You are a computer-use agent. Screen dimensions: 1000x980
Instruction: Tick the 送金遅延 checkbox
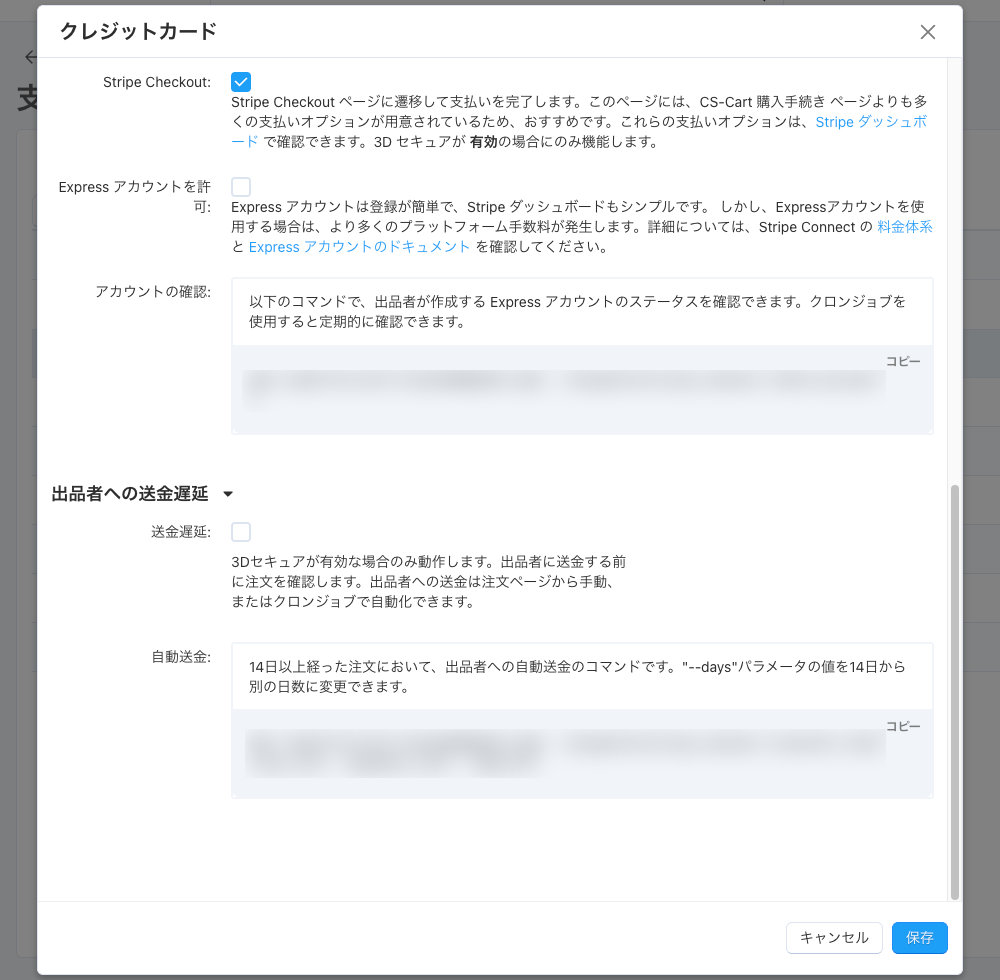pos(241,532)
